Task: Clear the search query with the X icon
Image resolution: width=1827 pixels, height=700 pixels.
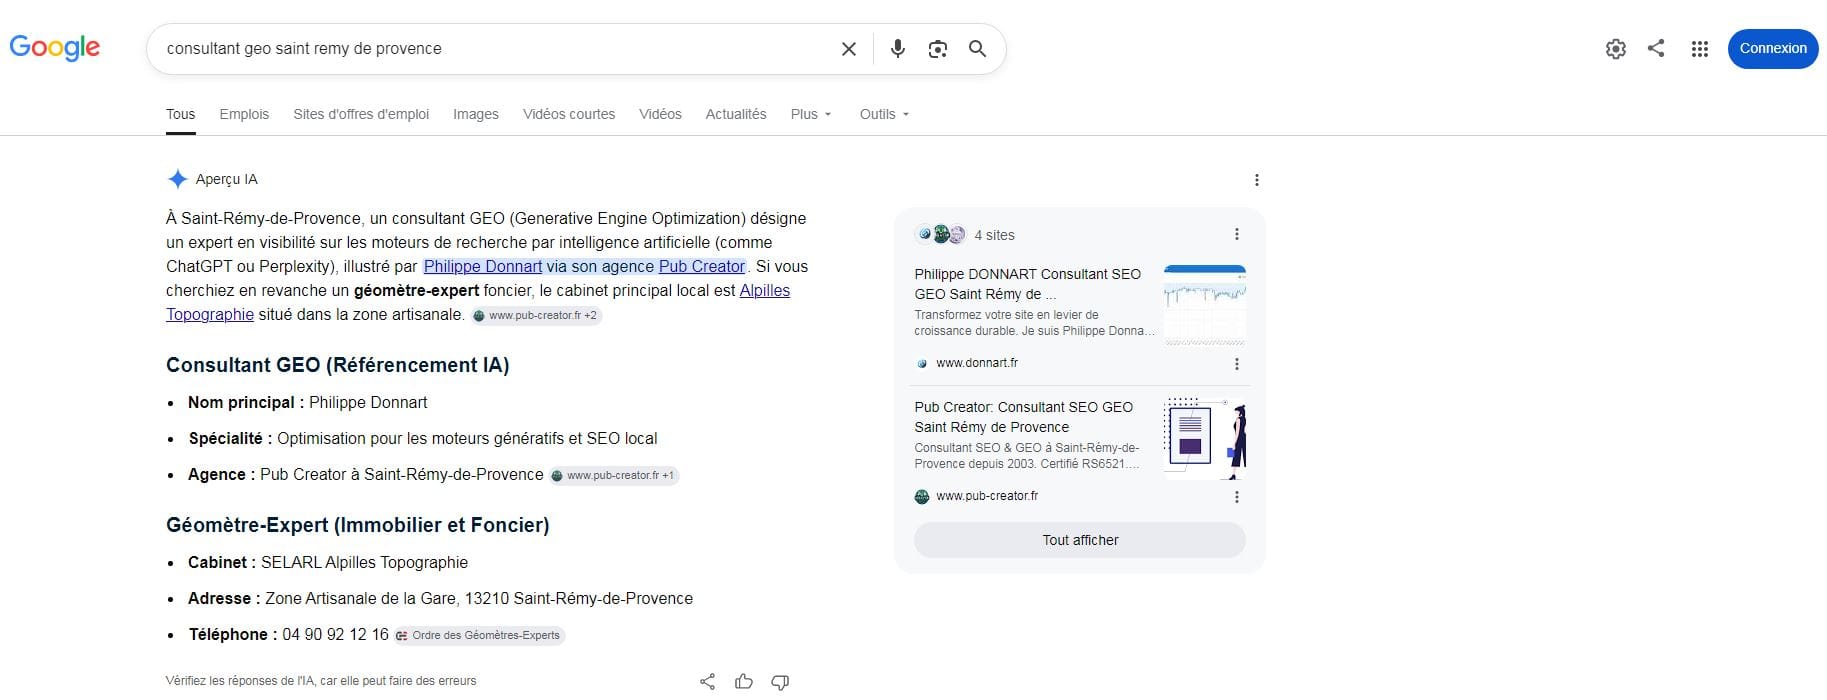Action: point(849,49)
